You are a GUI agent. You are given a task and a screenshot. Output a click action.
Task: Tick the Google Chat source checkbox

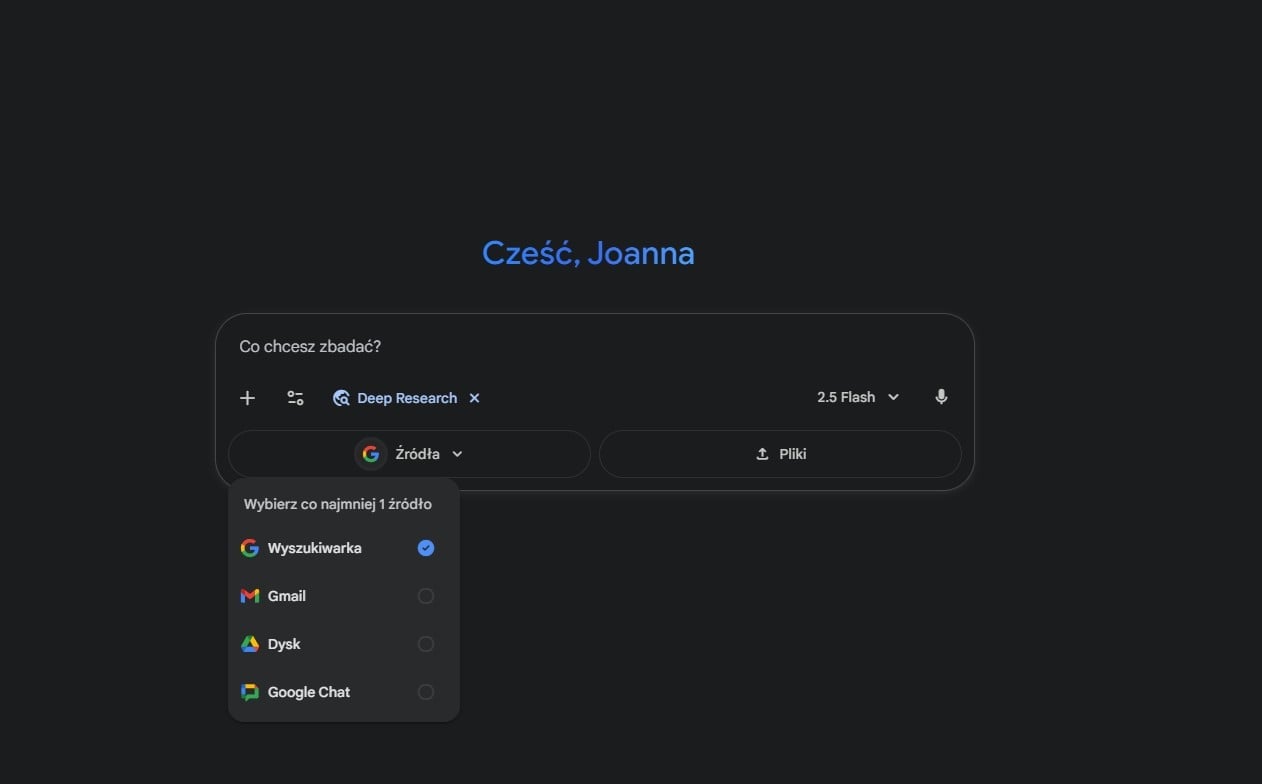coord(426,692)
